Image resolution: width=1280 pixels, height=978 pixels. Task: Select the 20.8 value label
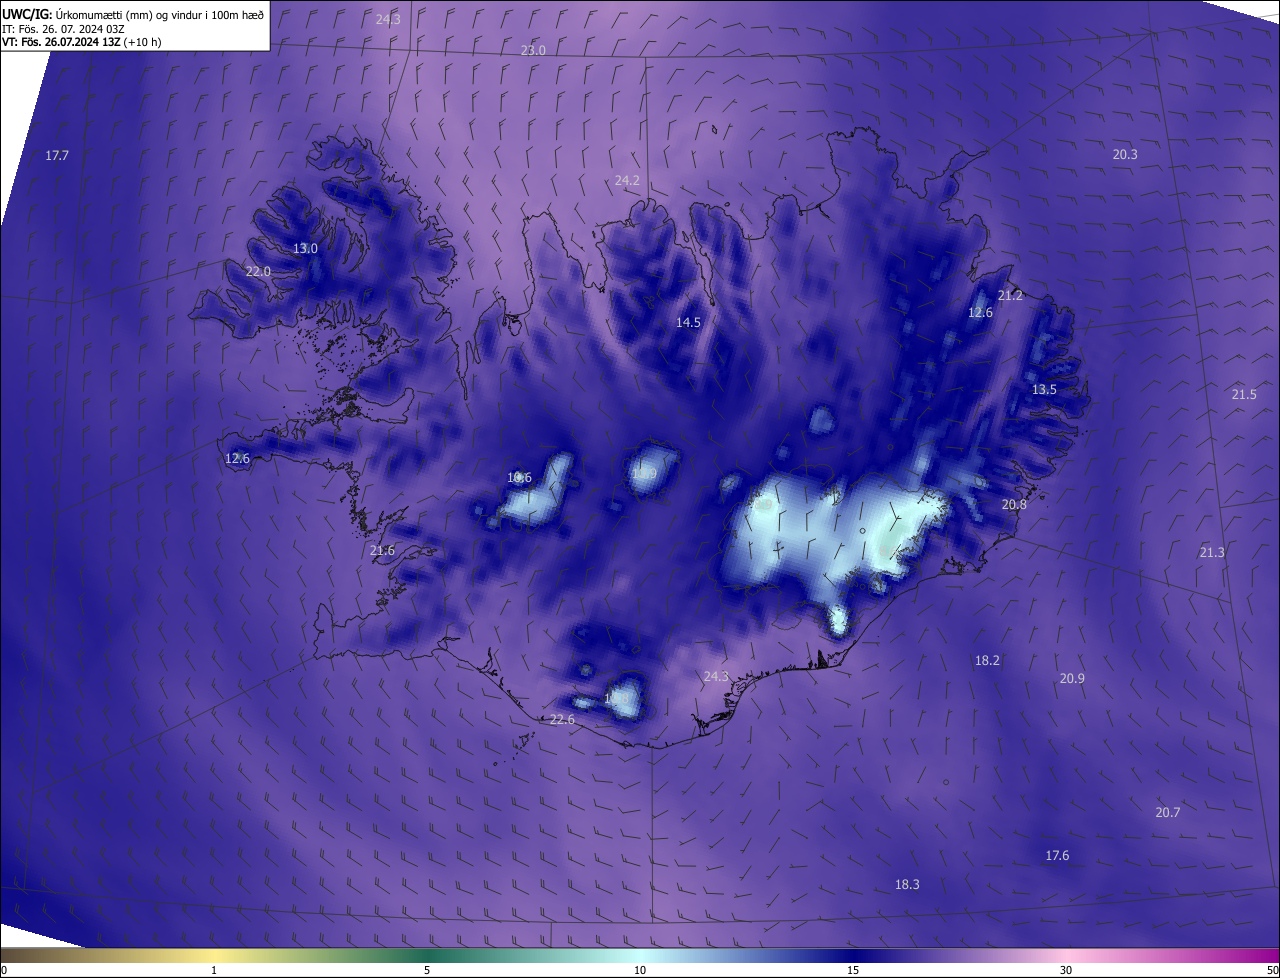pyautogui.click(x=1014, y=505)
